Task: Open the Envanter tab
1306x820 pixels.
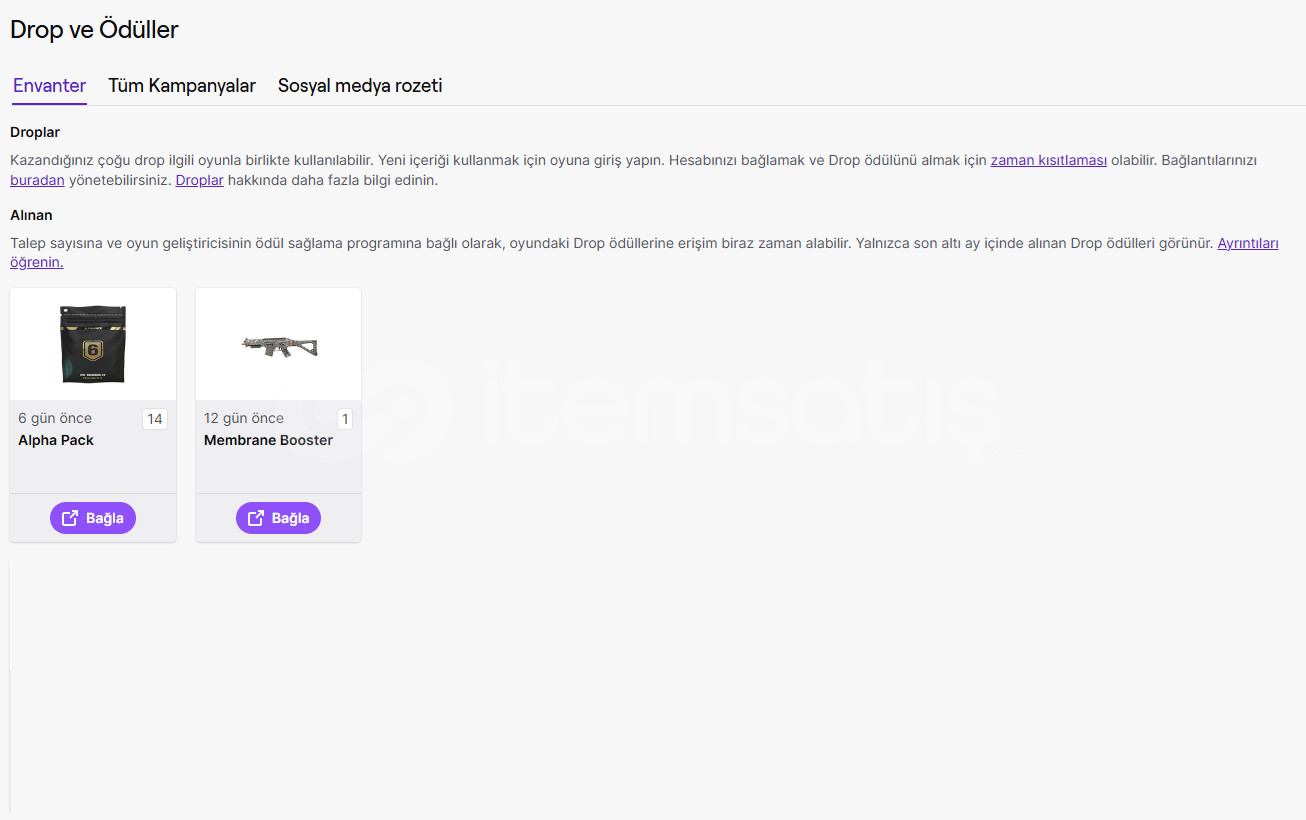Action: click(49, 86)
